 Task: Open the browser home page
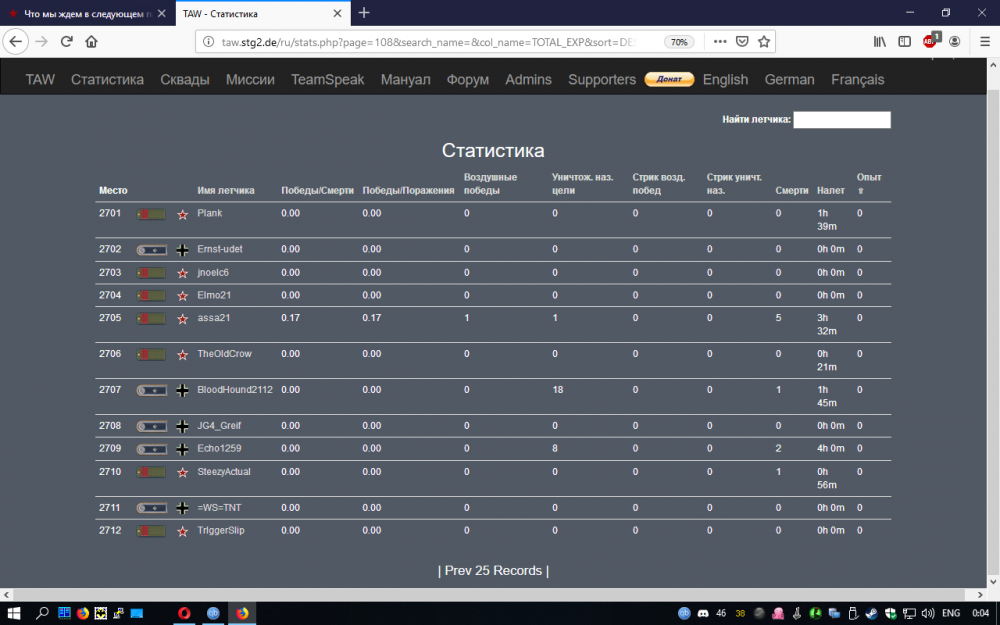[x=91, y=41]
